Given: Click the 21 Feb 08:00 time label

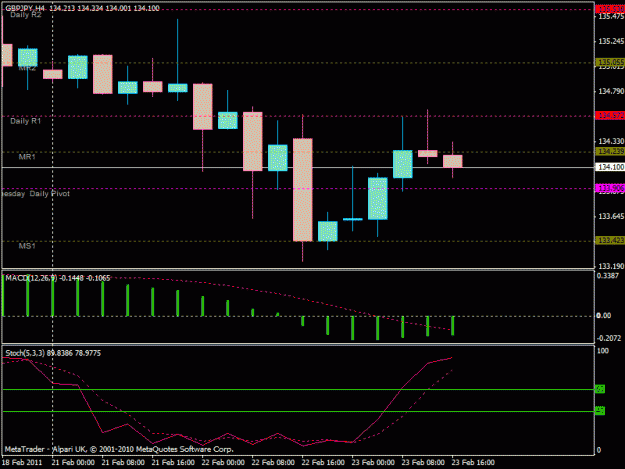Looking at the screenshot, I should click(x=123, y=463).
